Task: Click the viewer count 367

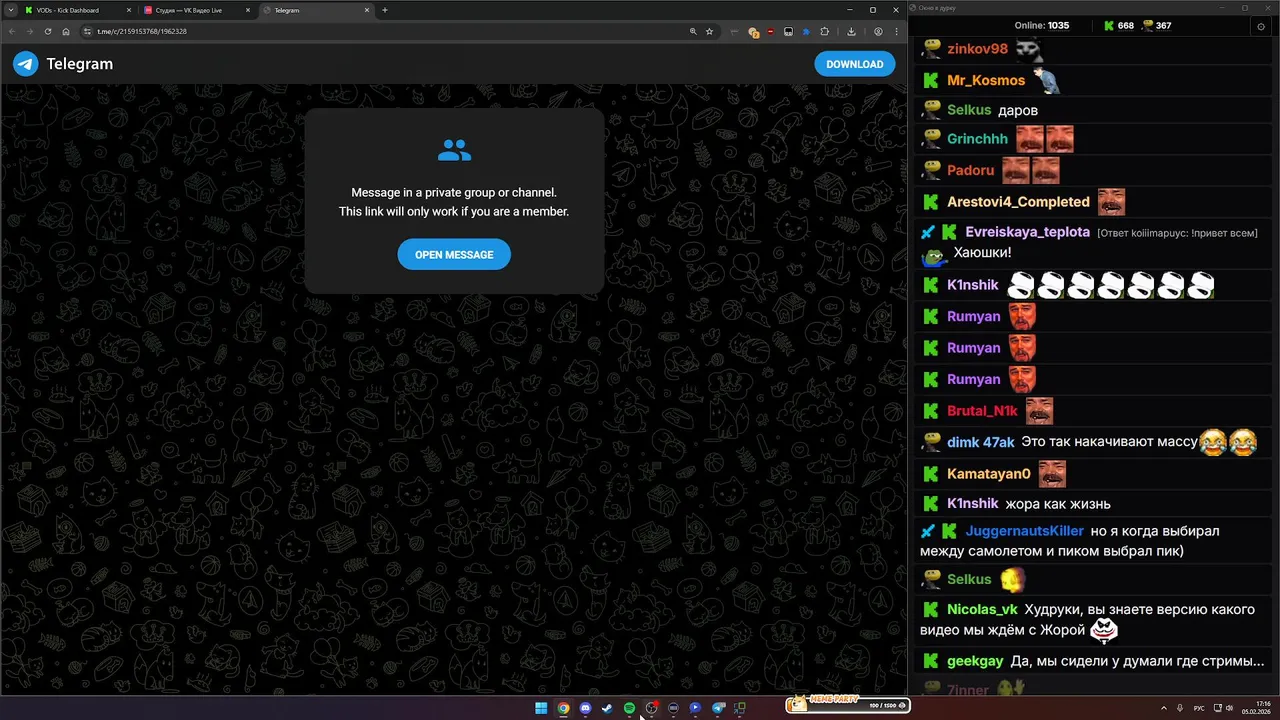Action: pyautogui.click(x=1156, y=26)
